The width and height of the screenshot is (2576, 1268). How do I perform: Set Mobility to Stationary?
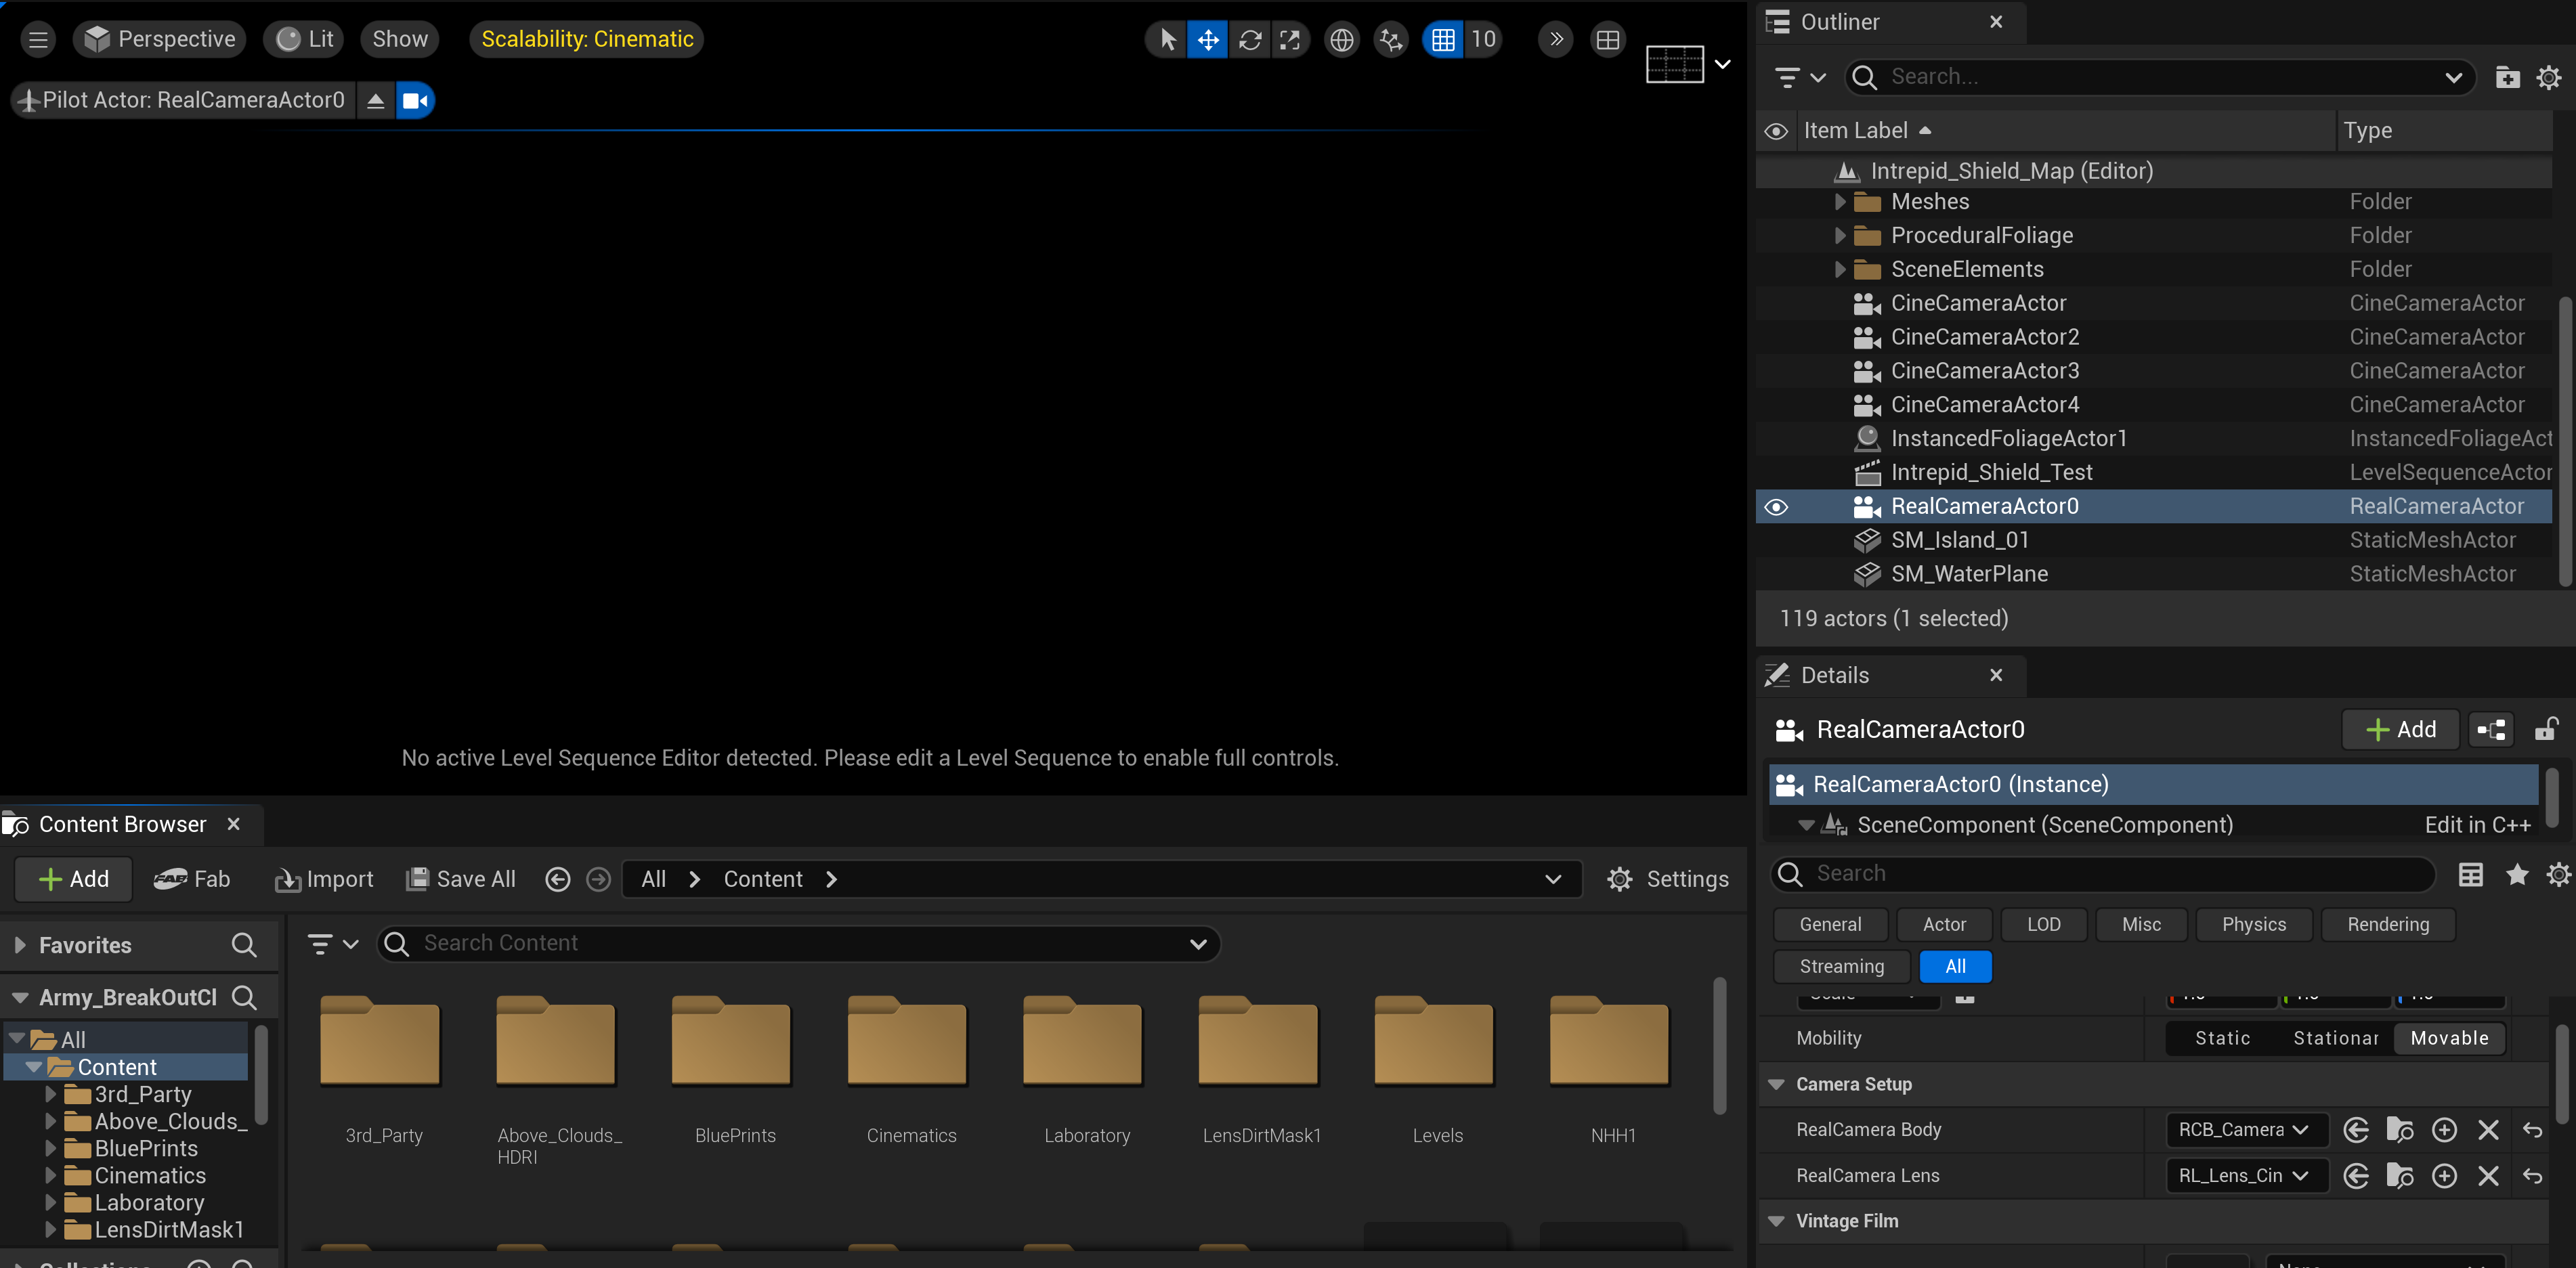pyautogui.click(x=2335, y=1039)
